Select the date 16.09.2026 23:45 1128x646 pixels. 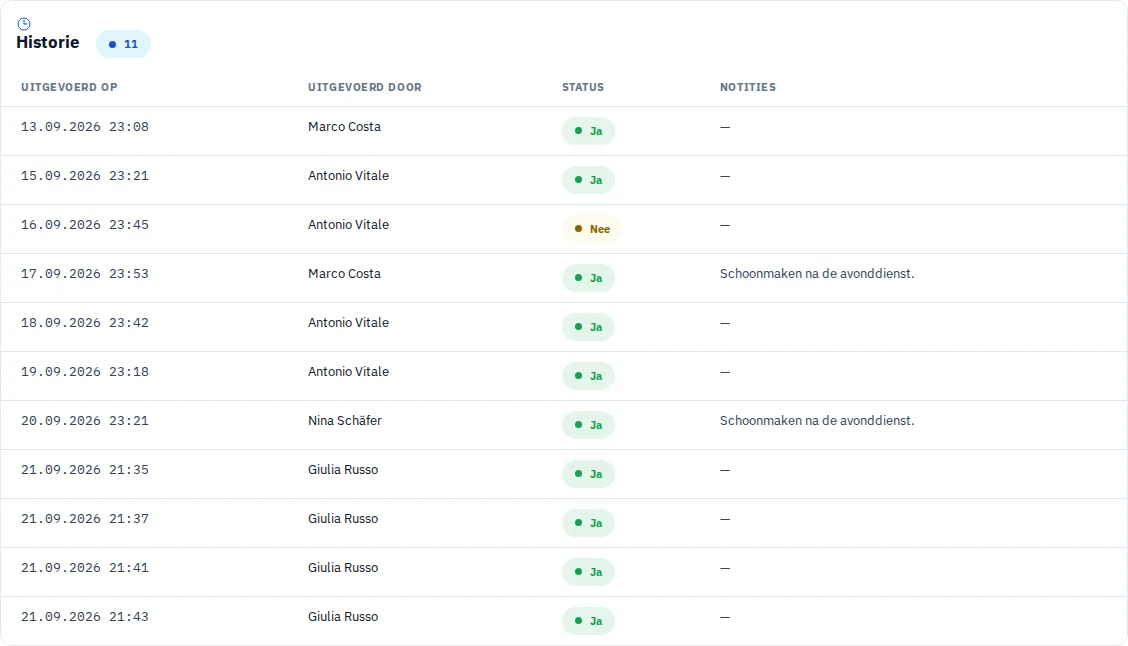tap(85, 225)
